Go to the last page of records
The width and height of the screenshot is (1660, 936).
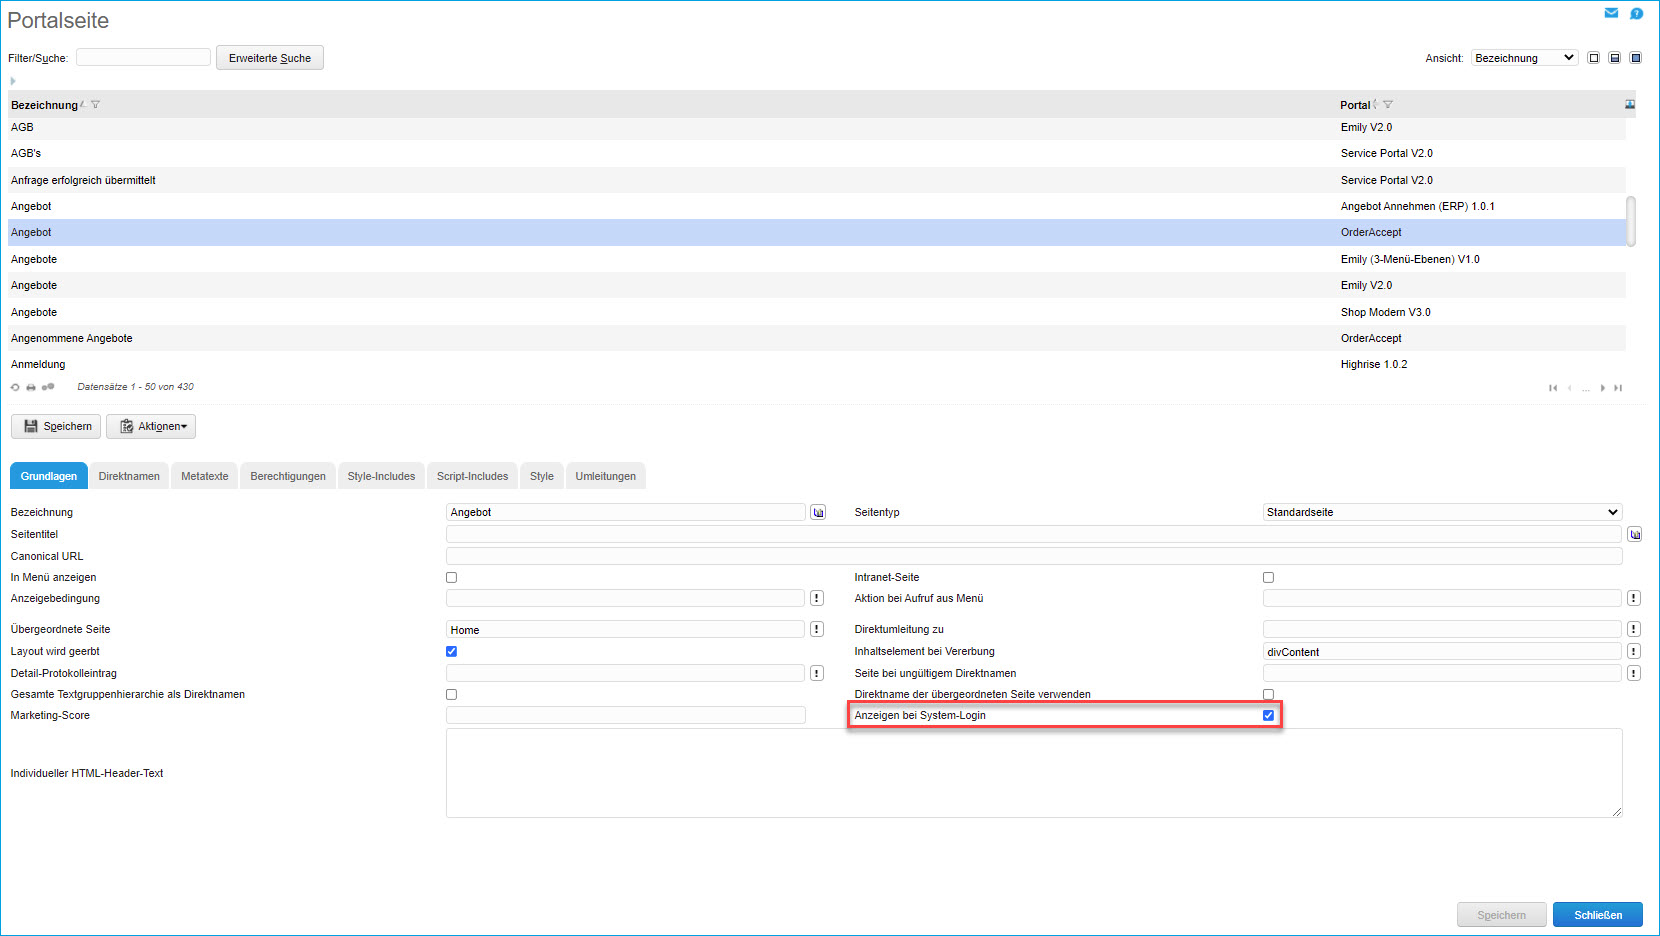coord(1618,388)
